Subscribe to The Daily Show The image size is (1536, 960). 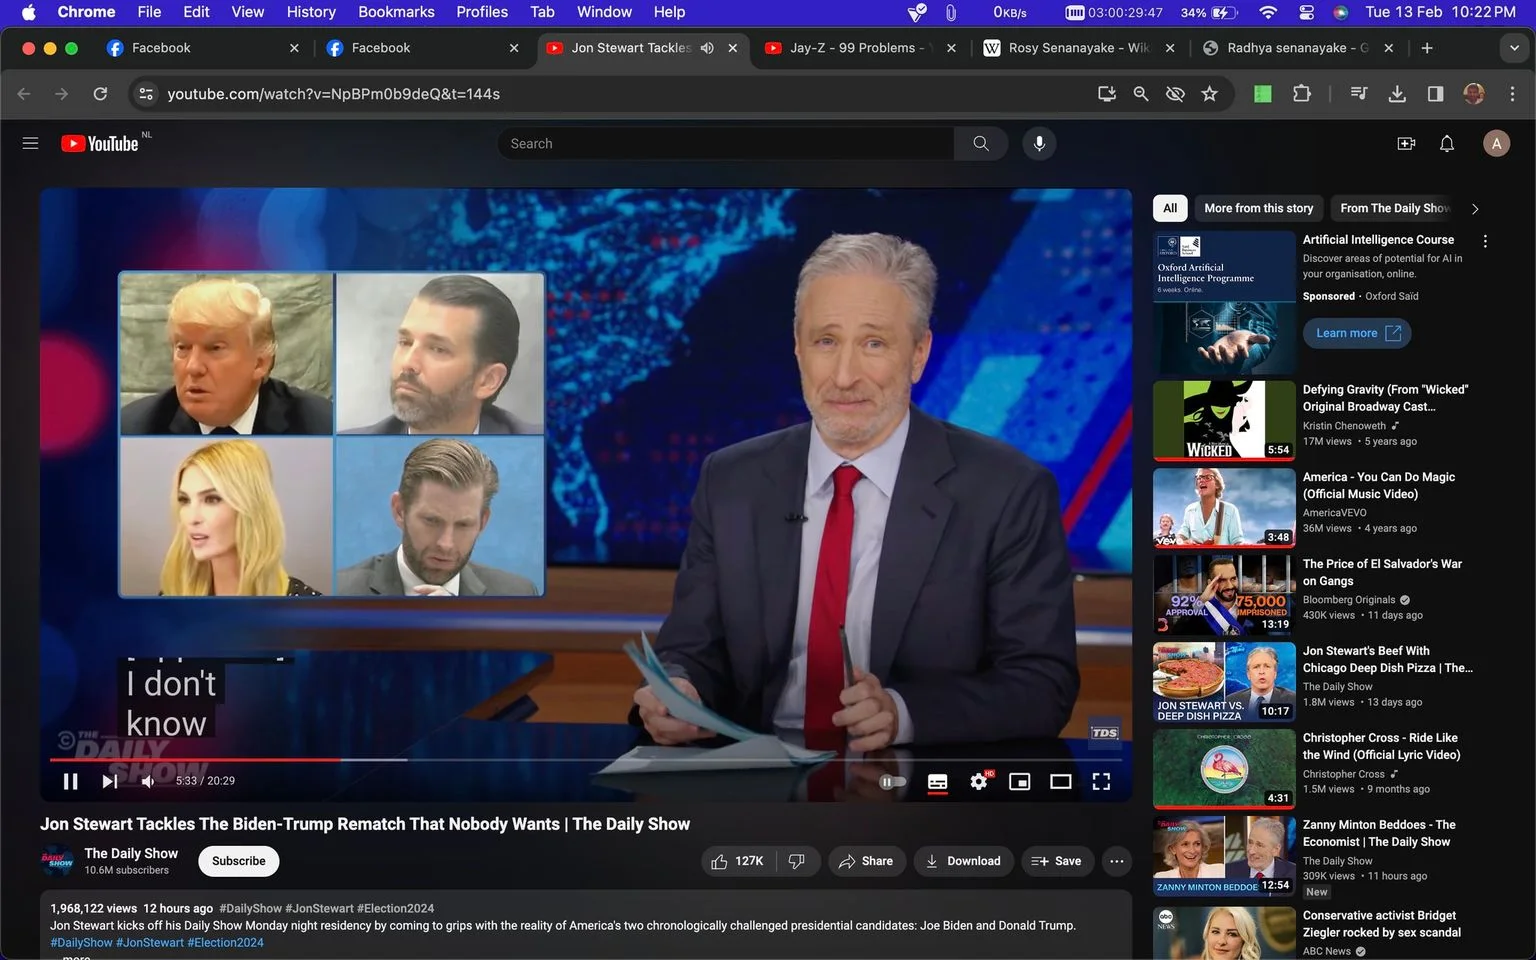(238, 861)
